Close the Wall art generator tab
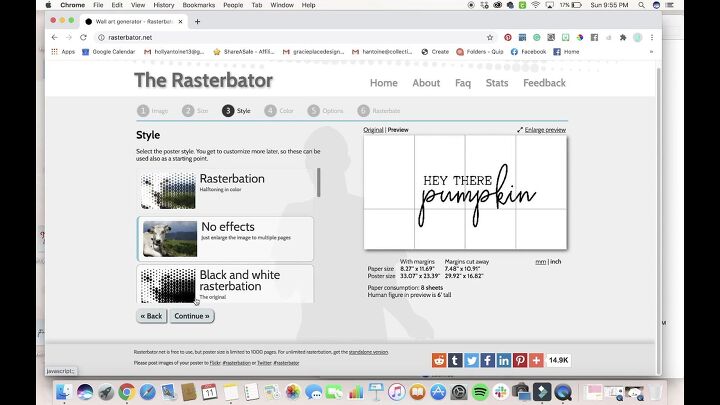This screenshot has width=720, height=405. click(x=180, y=22)
